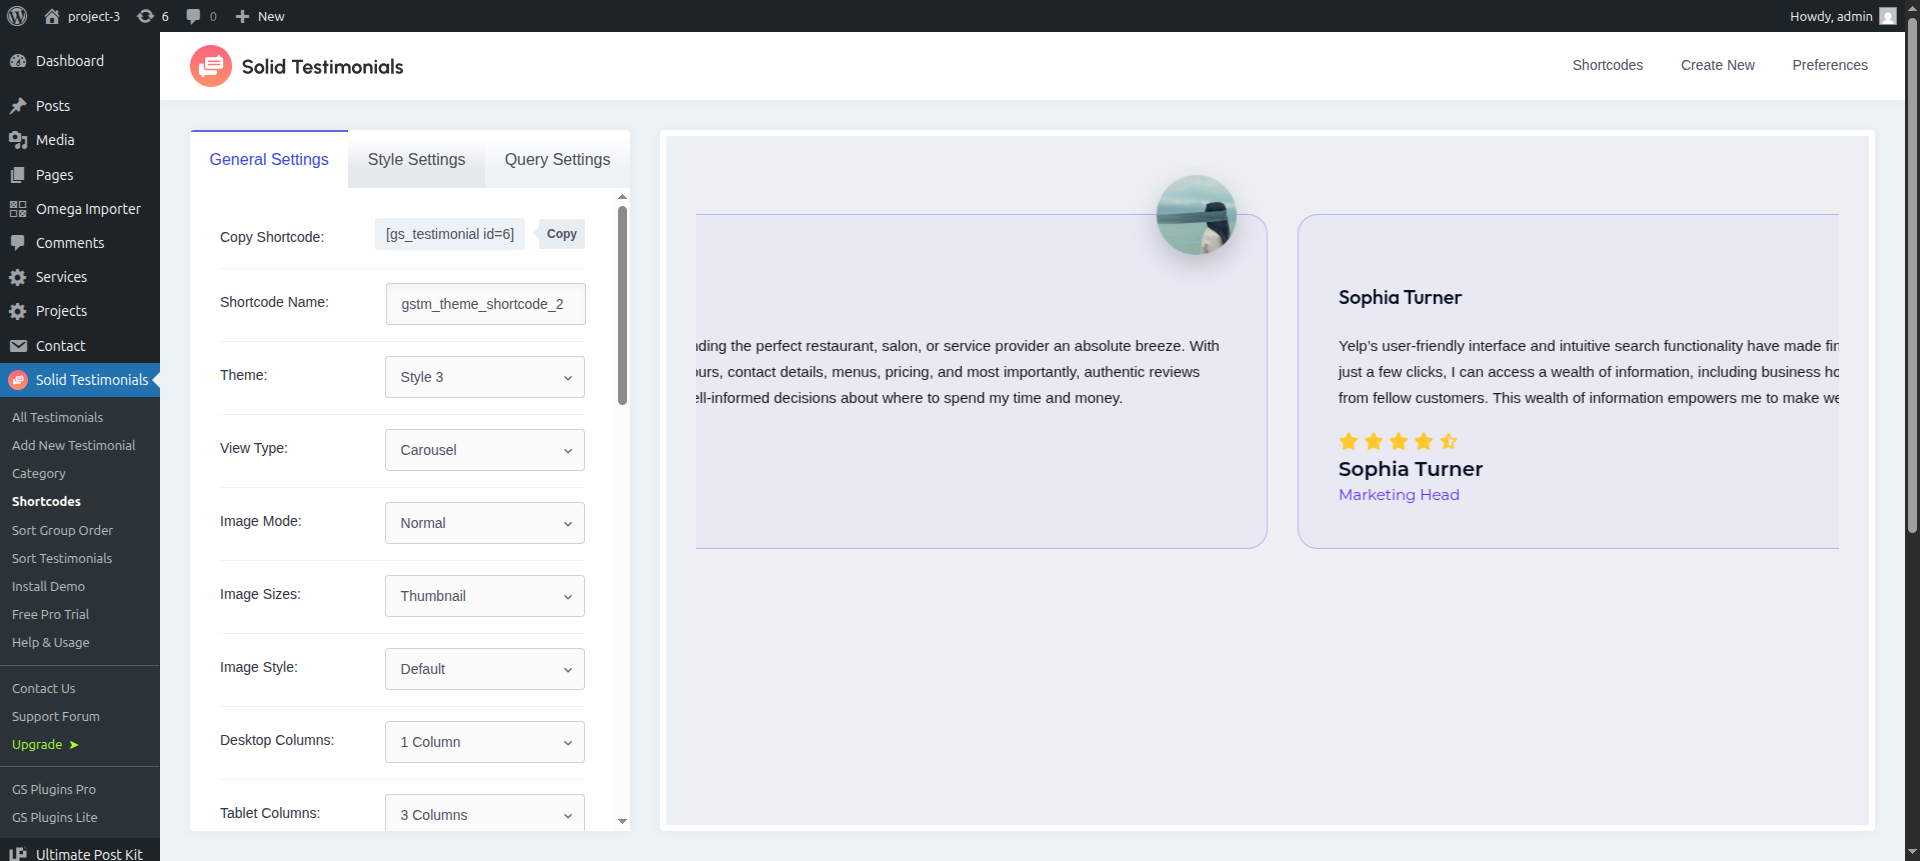Open the Services menu item
The width and height of the screenshot is (1920, 861).
click(x=61, y=277)
